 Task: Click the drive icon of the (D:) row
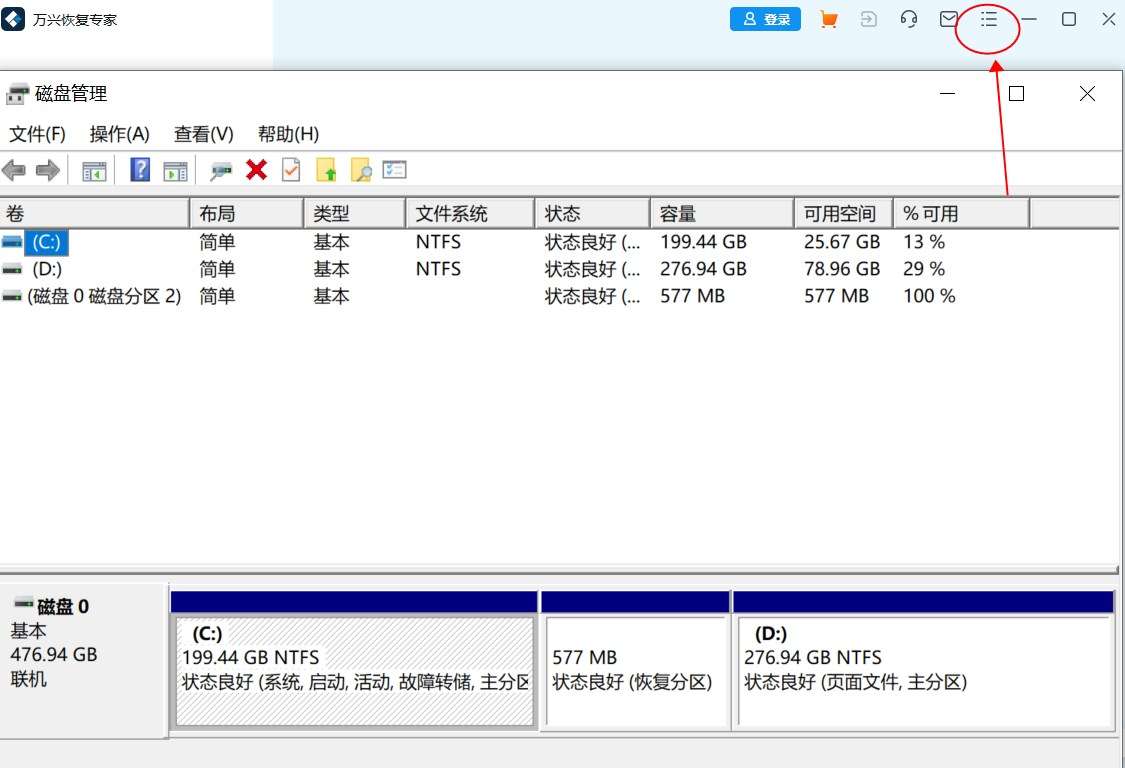point(11,270)
